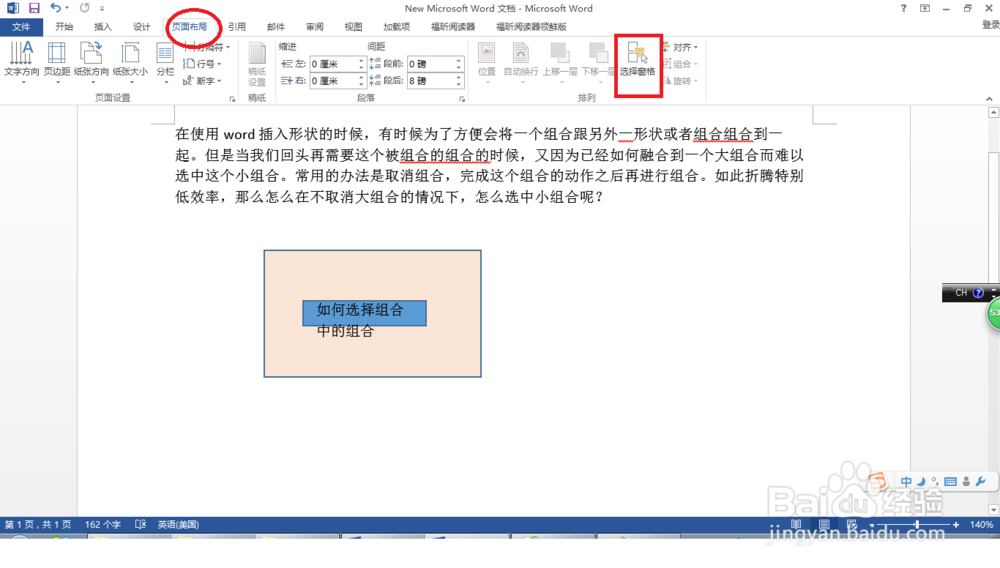Switch to the 开始 (Home) tab

(64, 27)
